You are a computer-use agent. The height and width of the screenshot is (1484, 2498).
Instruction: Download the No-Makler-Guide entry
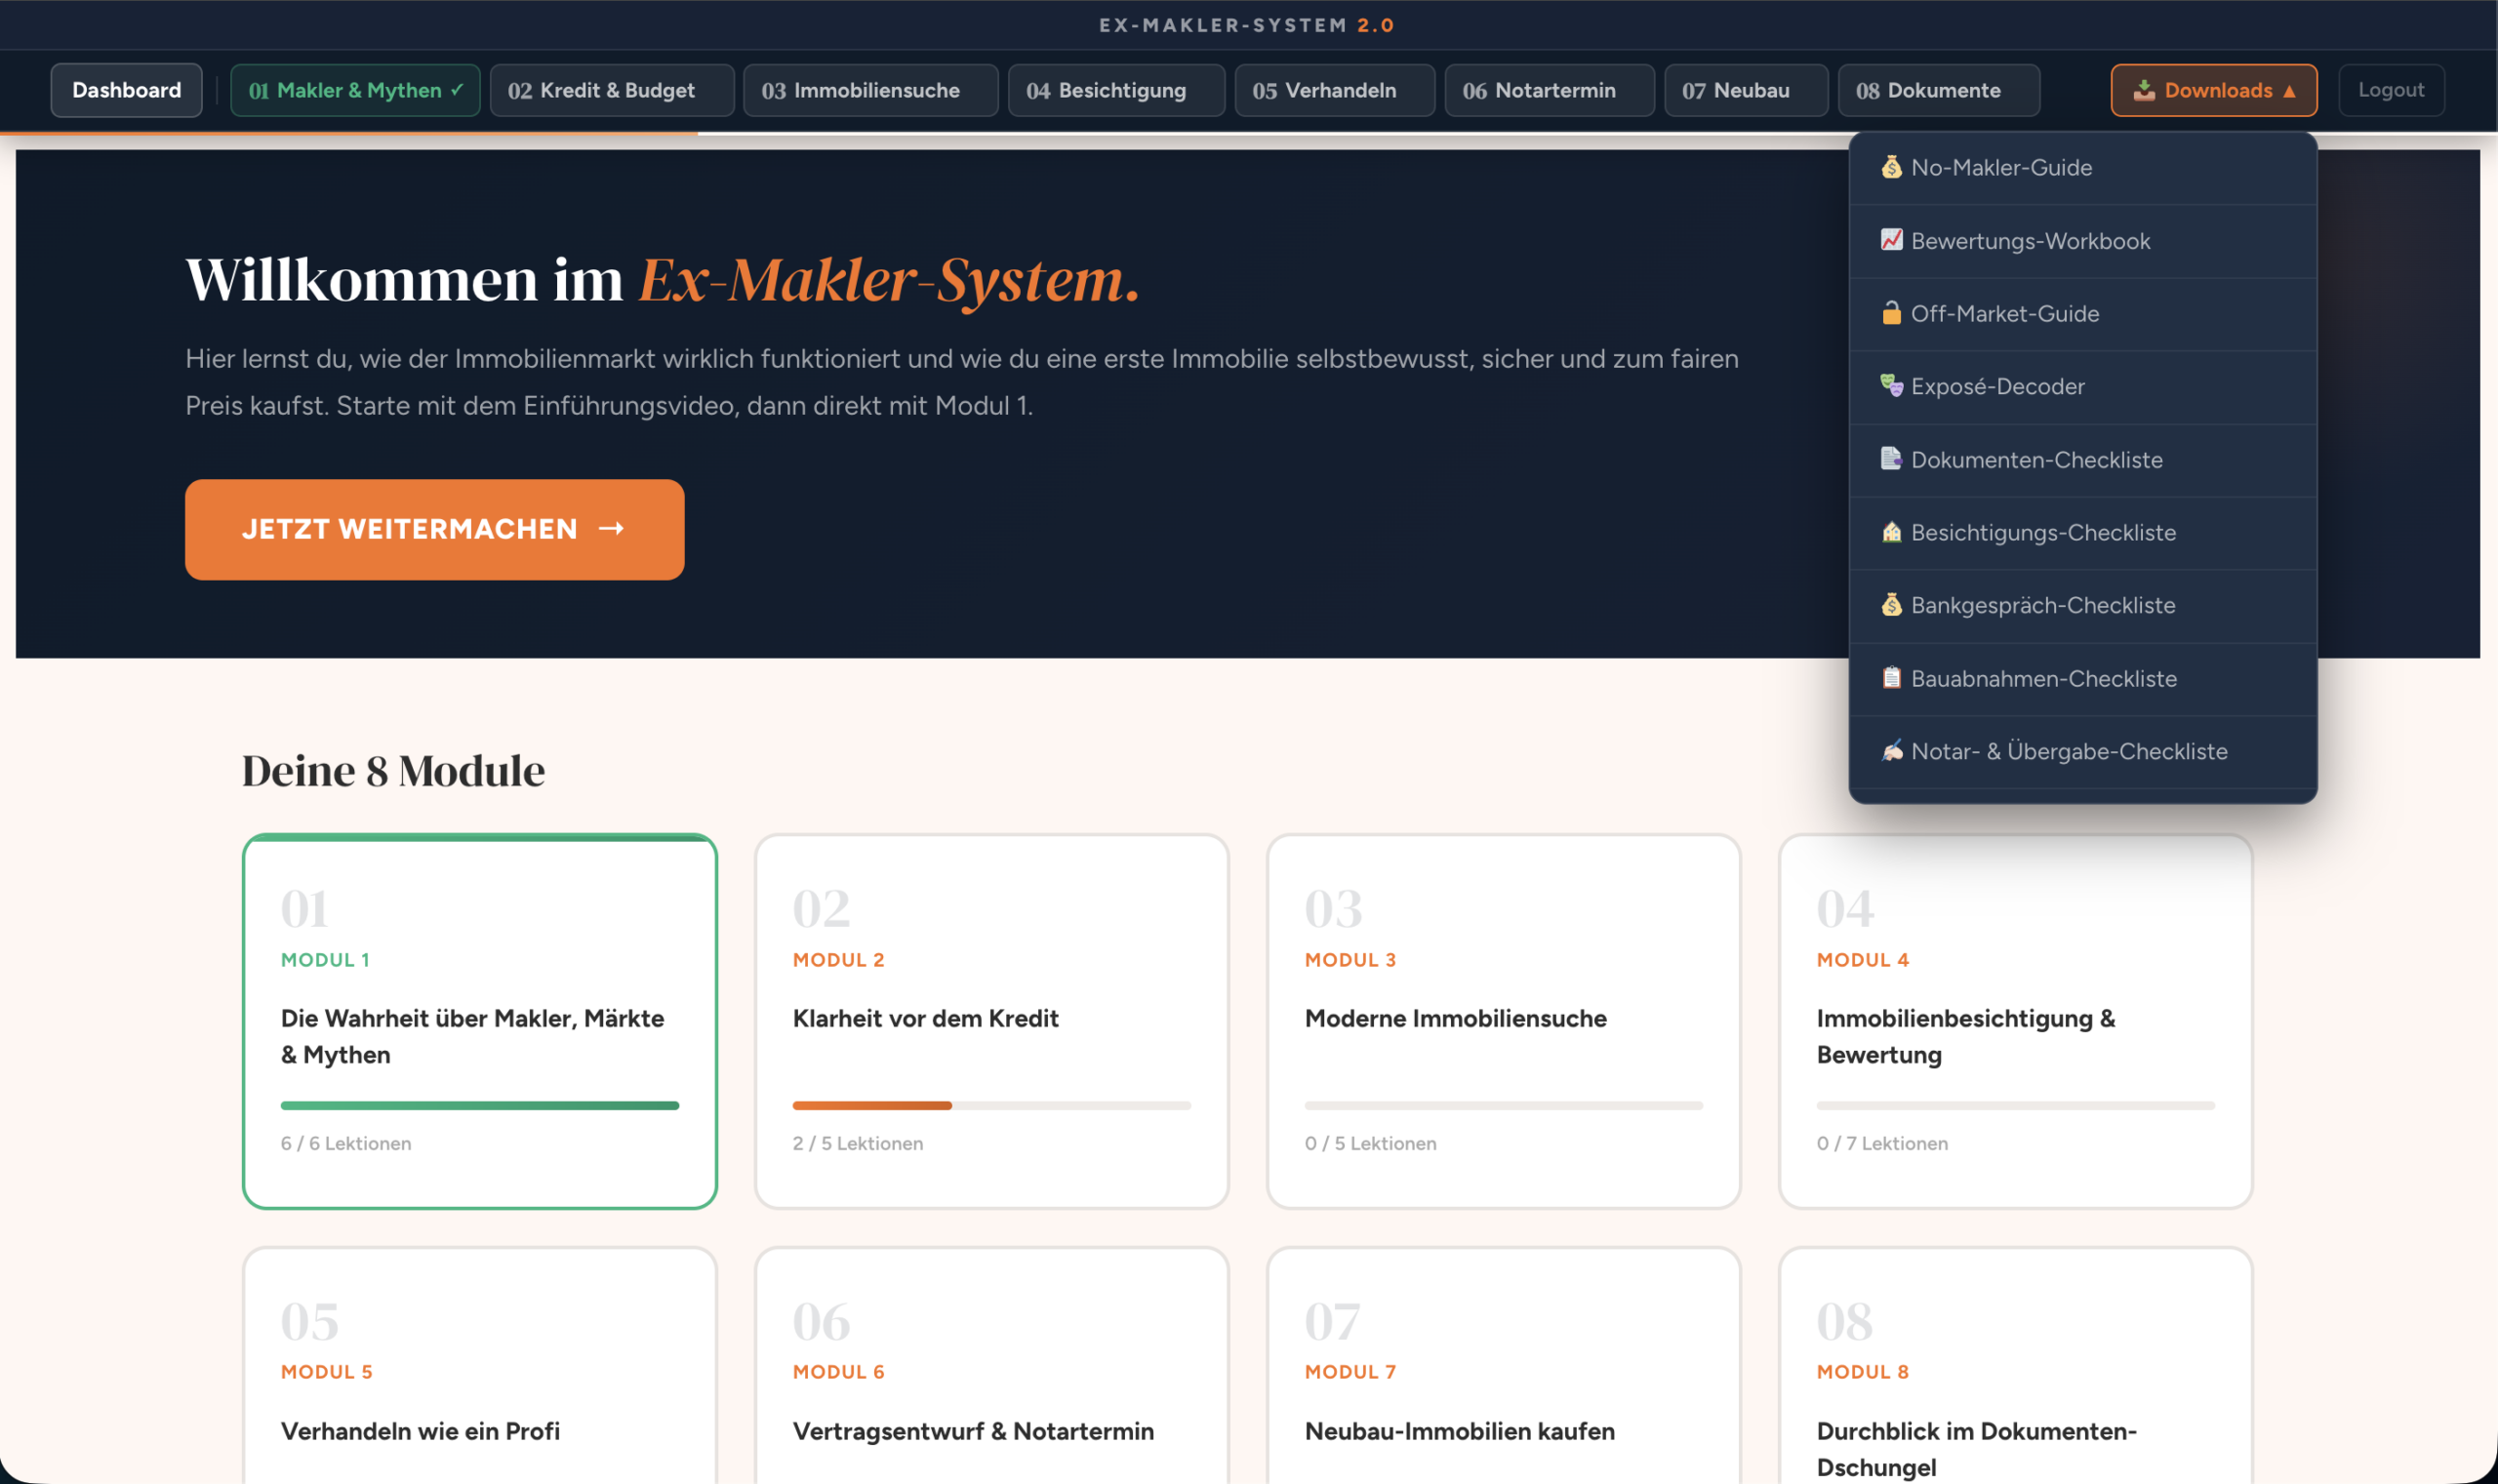click(2083, 168)
